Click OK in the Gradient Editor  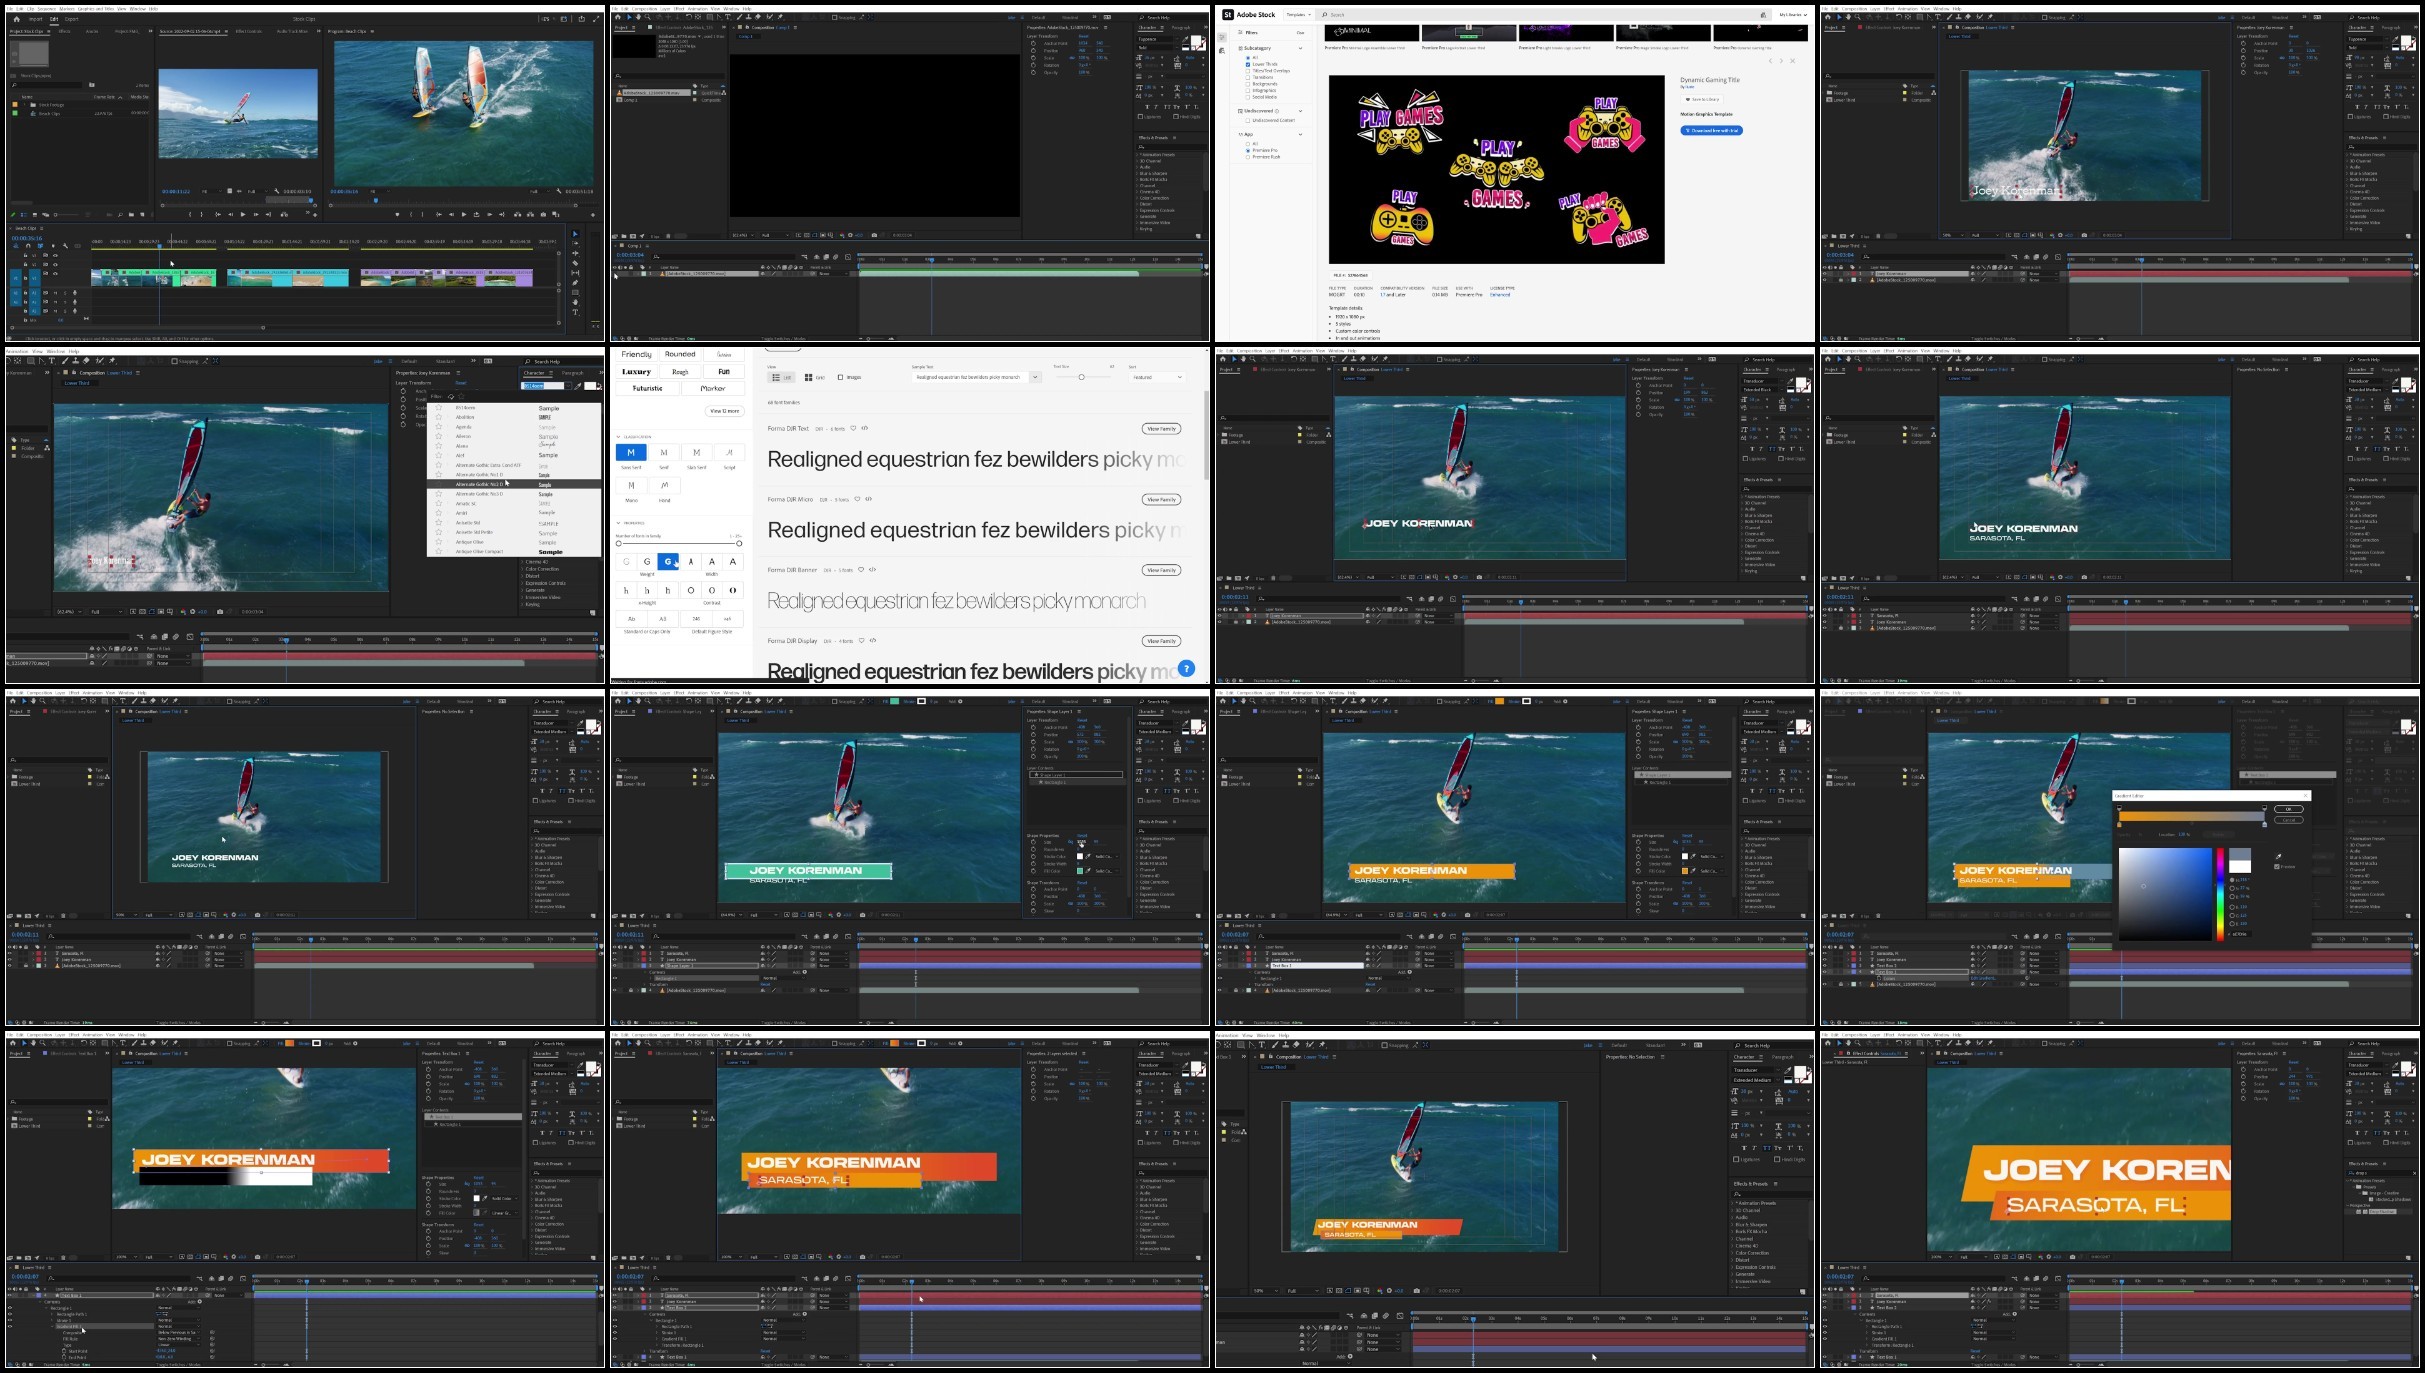[2288, 809]
